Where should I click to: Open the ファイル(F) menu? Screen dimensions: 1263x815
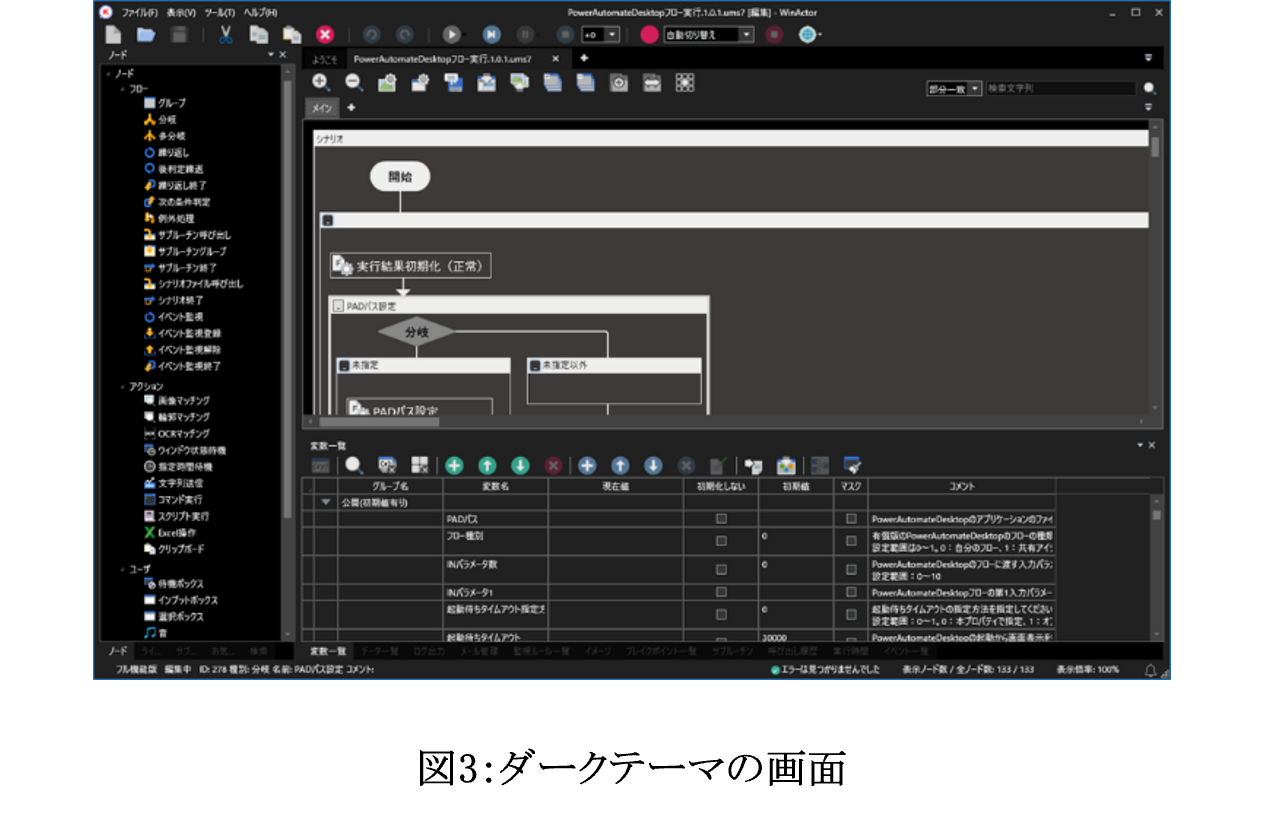(140, 12)
